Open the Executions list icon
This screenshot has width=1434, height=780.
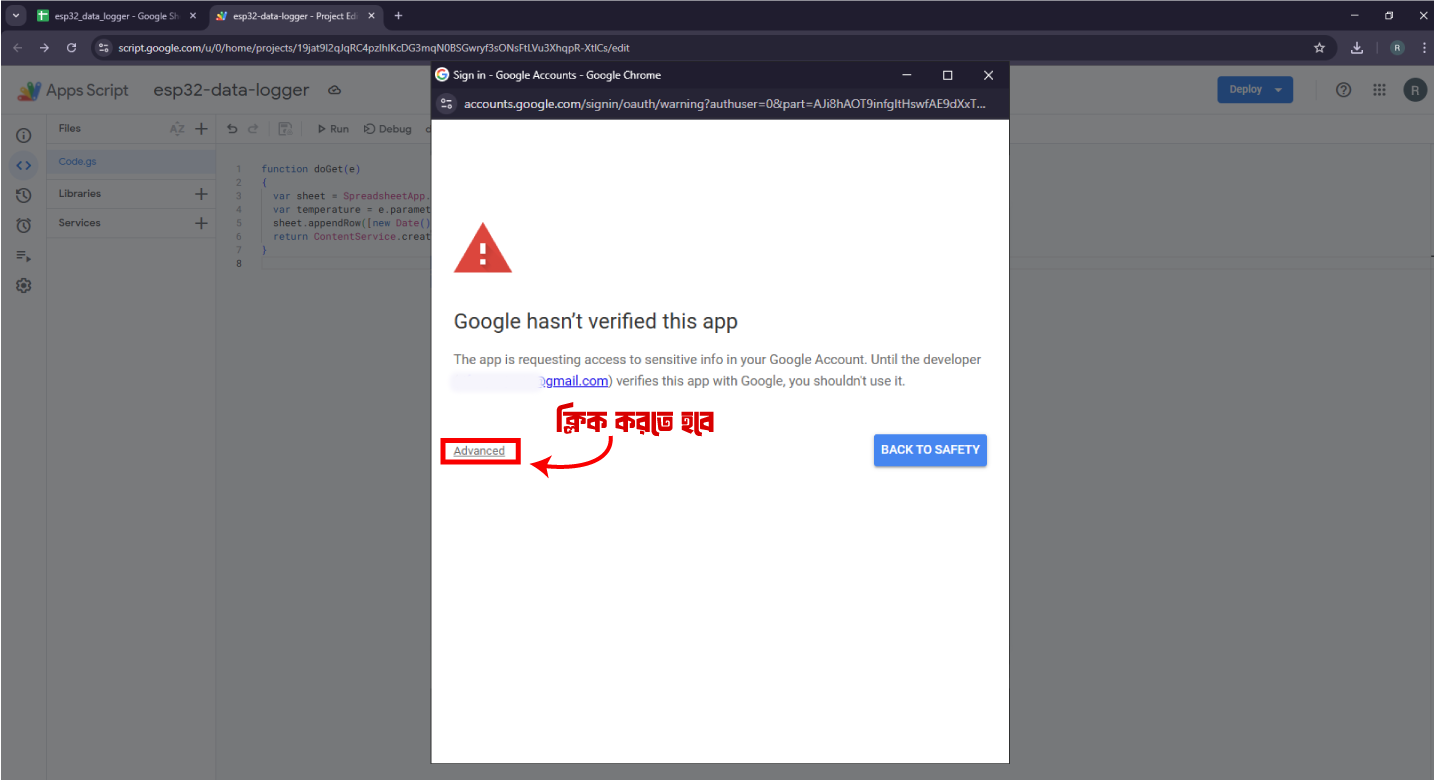(x=24, y=256)
